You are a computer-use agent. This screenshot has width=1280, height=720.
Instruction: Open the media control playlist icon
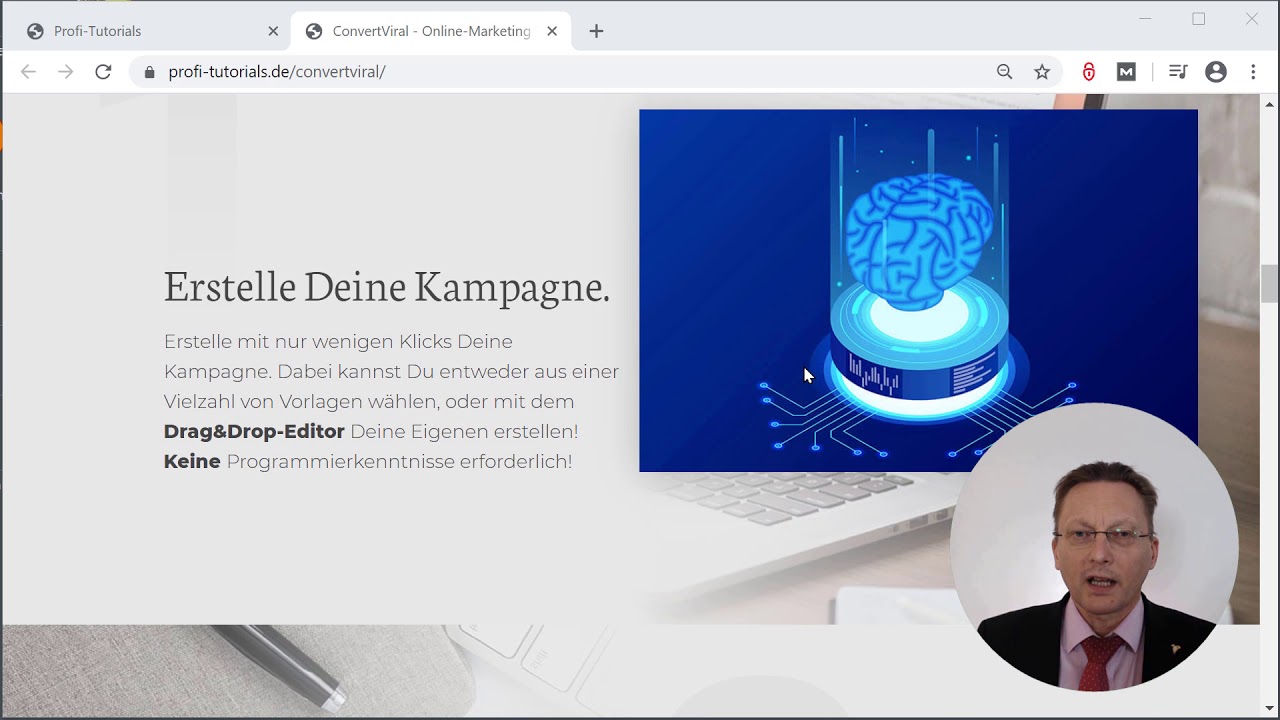[x=1178, y=72]
